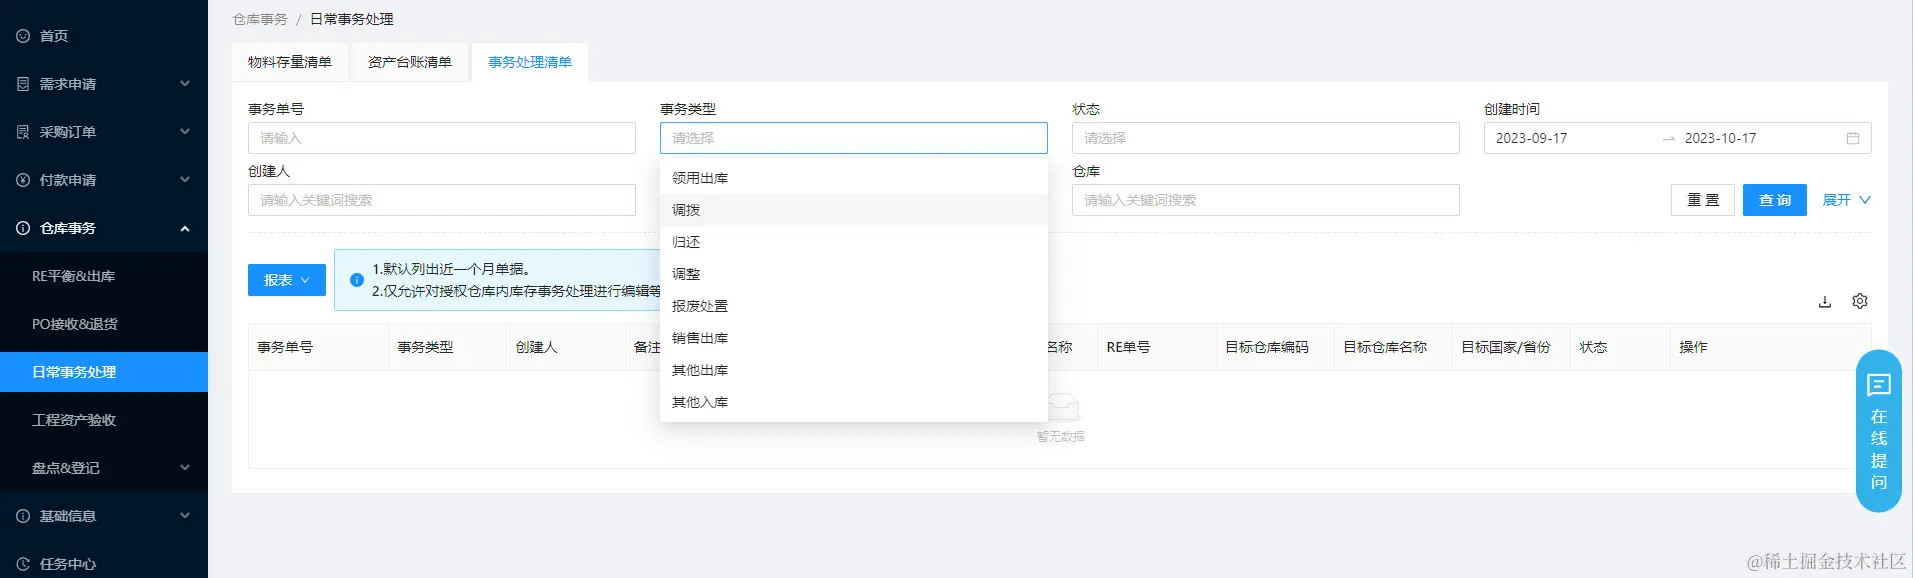Open 工程资产验收 sidebar item

pos(104,420)
